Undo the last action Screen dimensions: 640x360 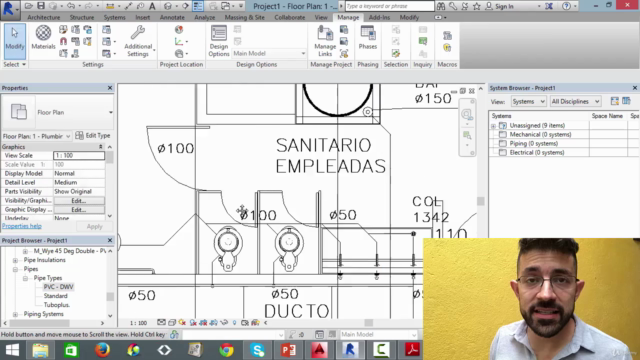71,6
